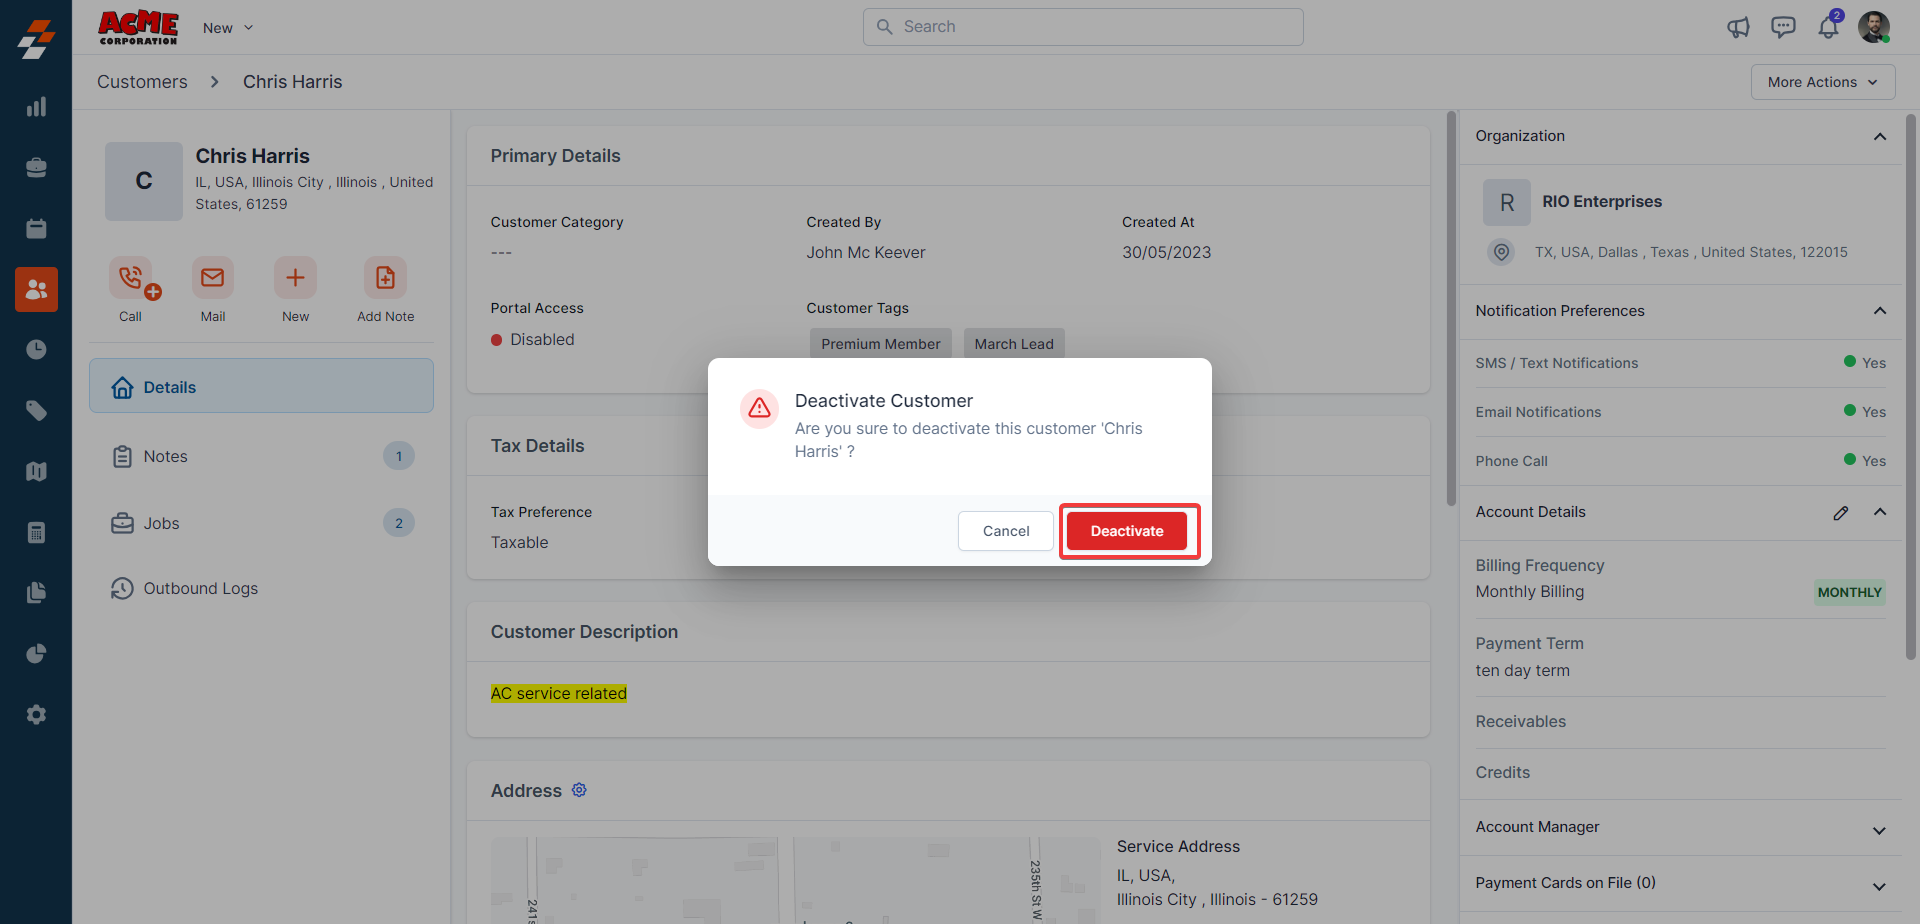Open the Notes tab
1920x924 pixels.
pyautogui.click(x=261, y=456)
